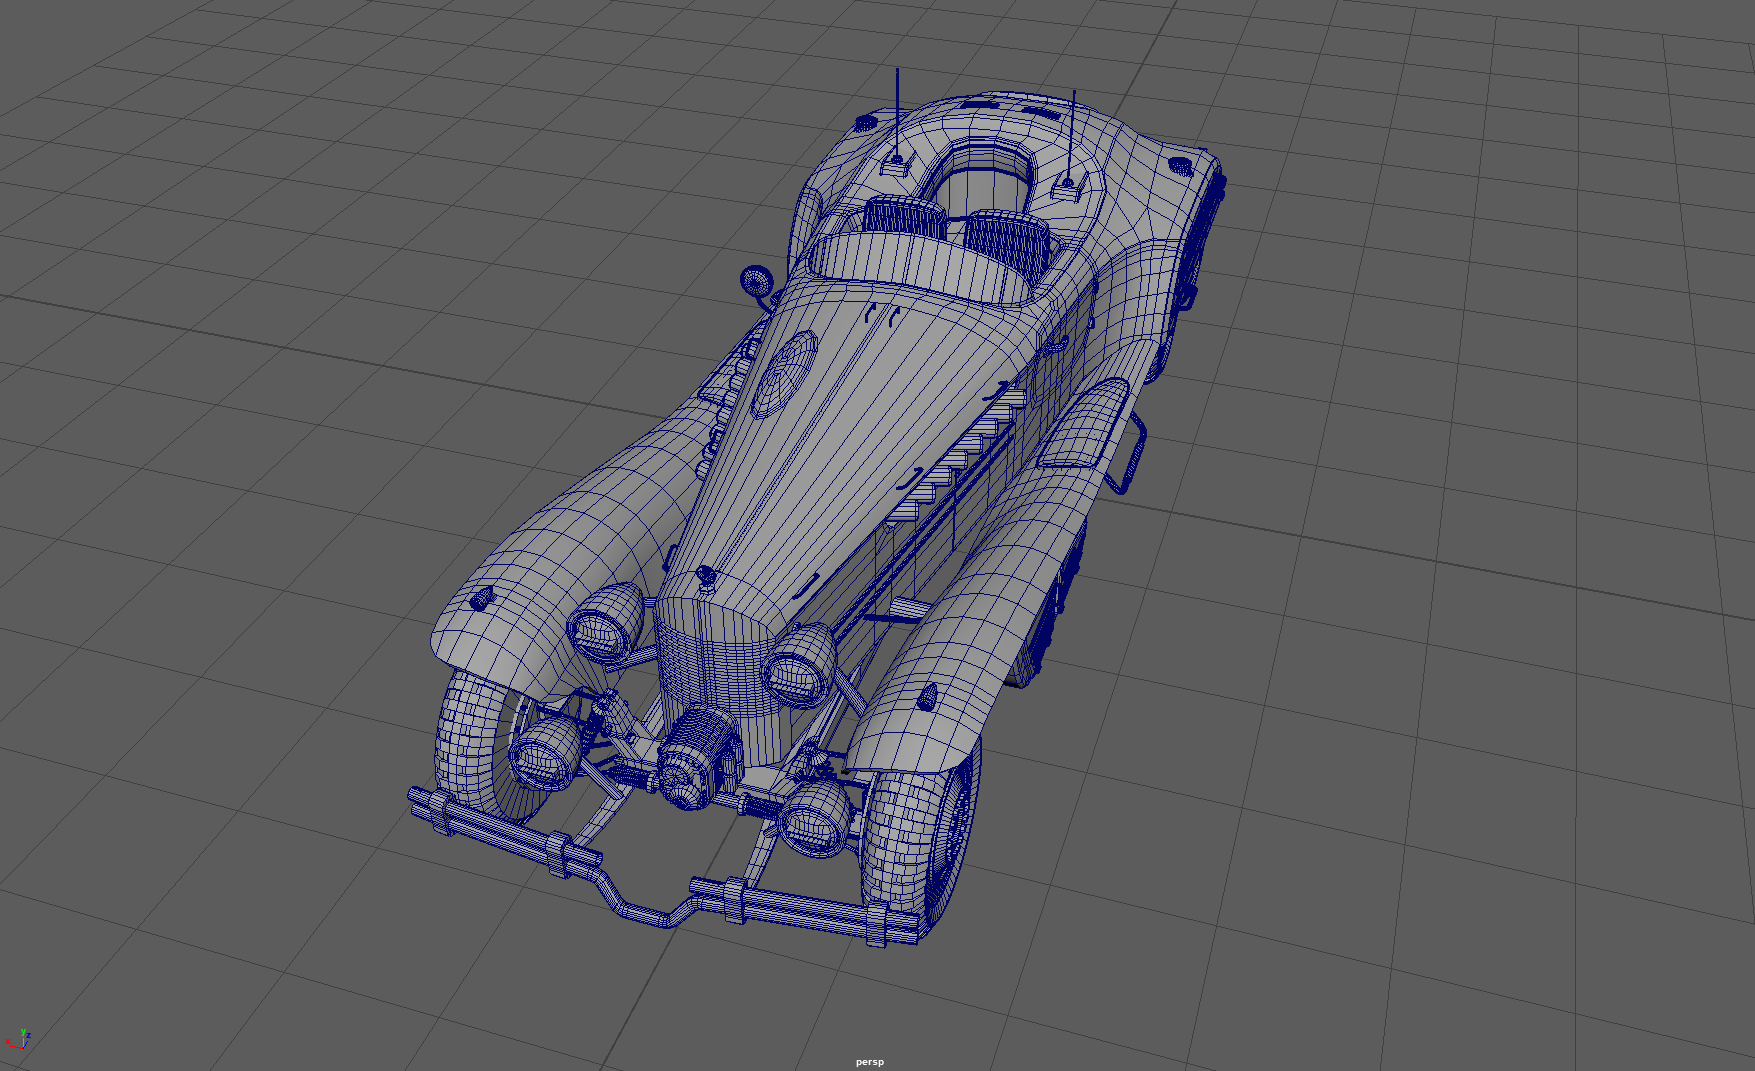
Task: Select the car's front bumper bar
Action: point(665,869)
